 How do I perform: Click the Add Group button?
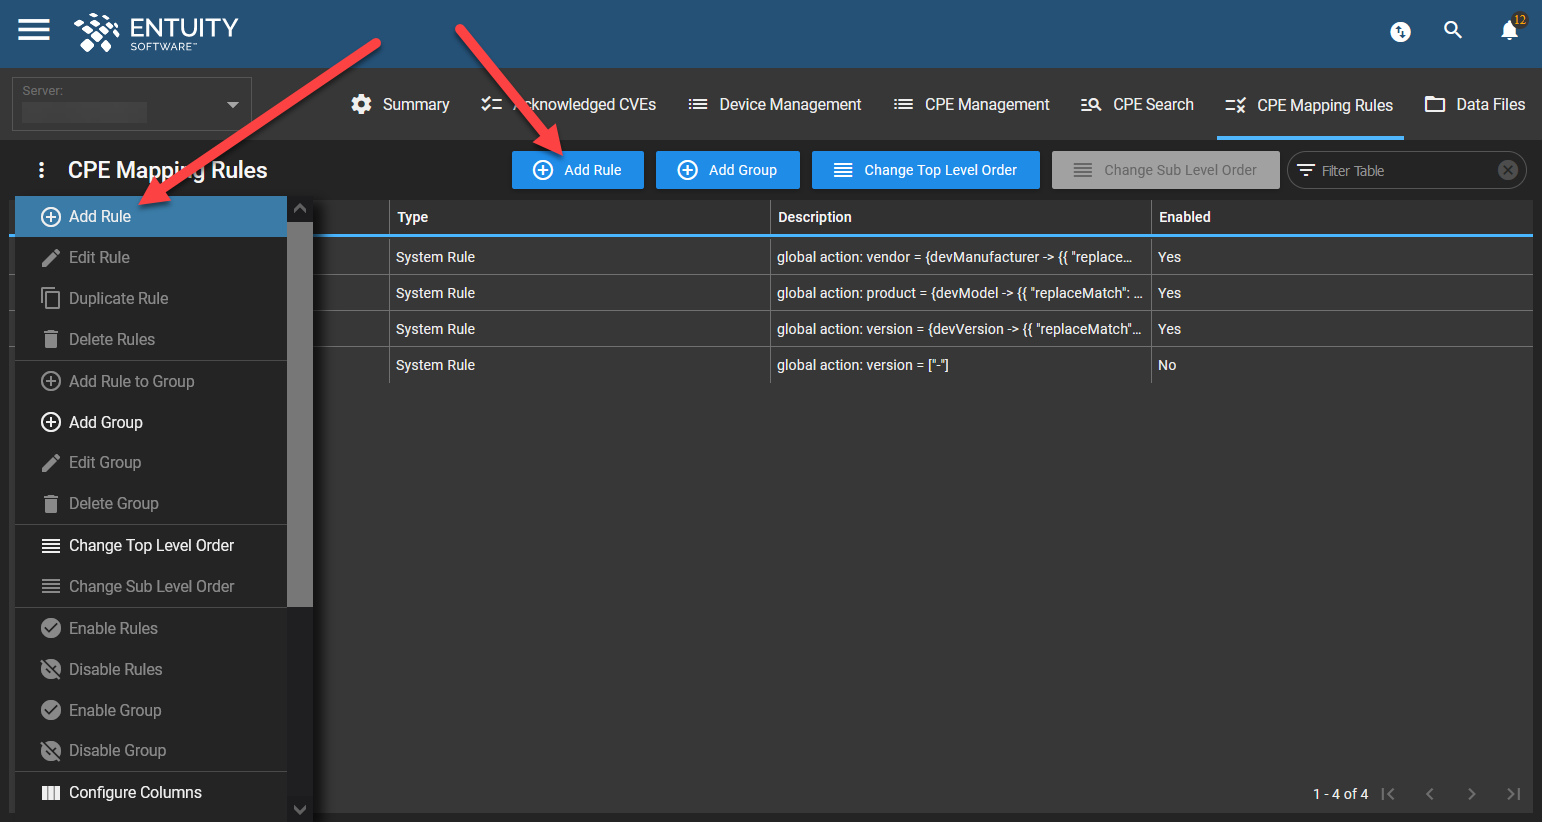[x=727, y=170]
